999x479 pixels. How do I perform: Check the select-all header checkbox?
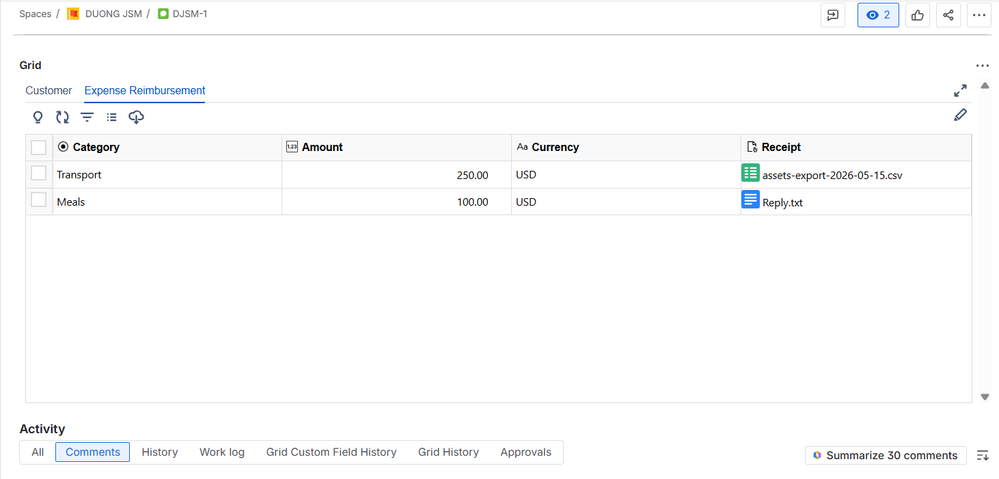[x=39, y=147]
